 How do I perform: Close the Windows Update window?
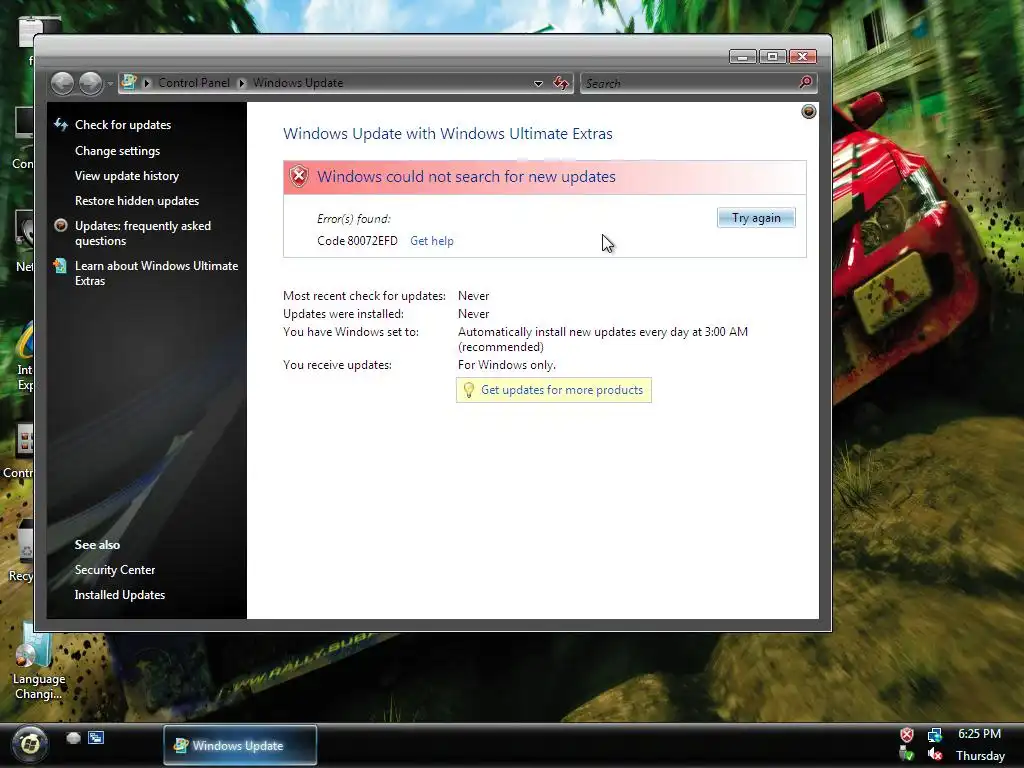[803, 57]
